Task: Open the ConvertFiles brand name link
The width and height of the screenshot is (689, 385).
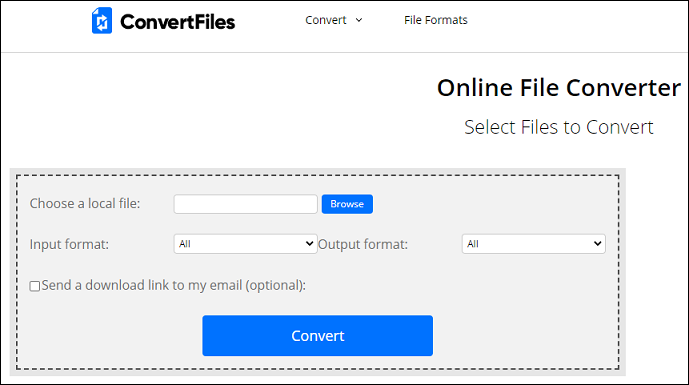Action: [x=178, y=22]
